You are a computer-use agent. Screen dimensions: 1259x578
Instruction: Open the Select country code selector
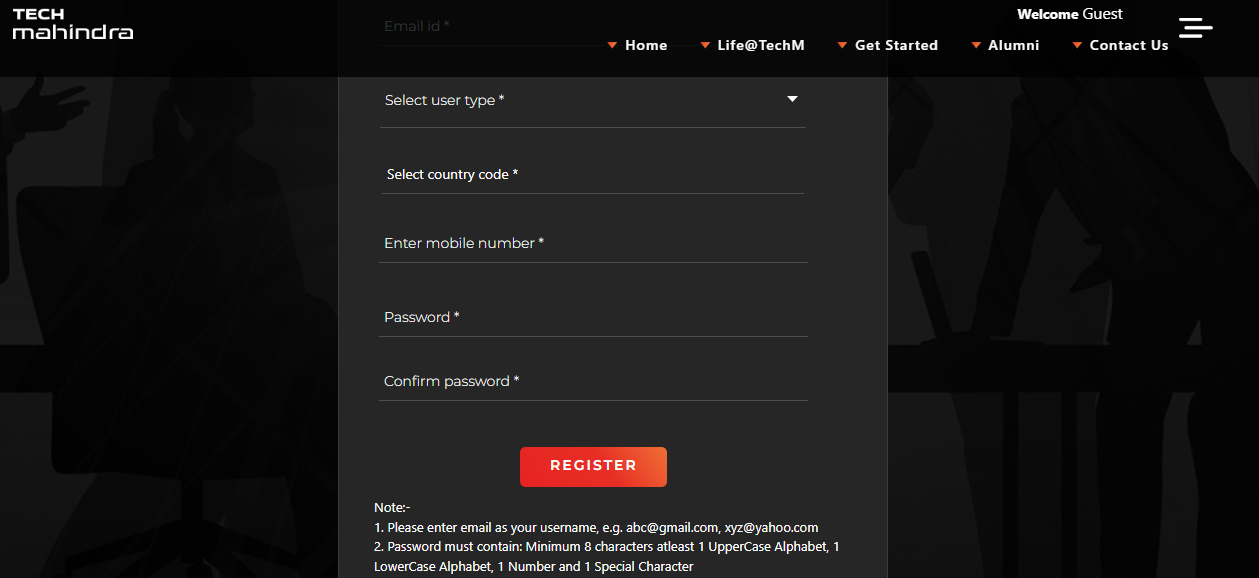point(592,174)
